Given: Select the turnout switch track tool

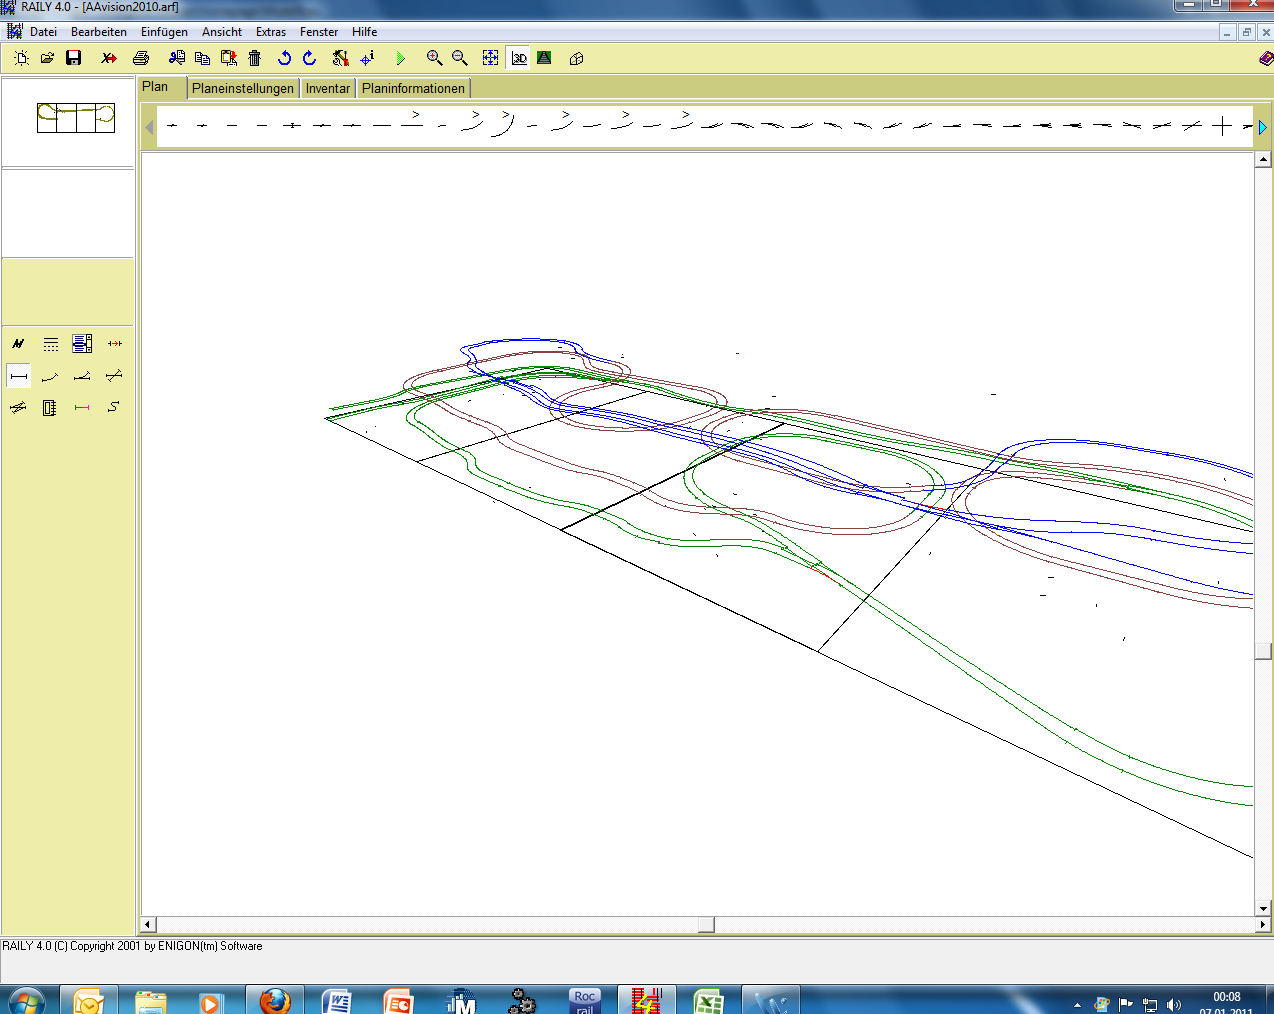Looking at the screenshot, I should 82,376.
